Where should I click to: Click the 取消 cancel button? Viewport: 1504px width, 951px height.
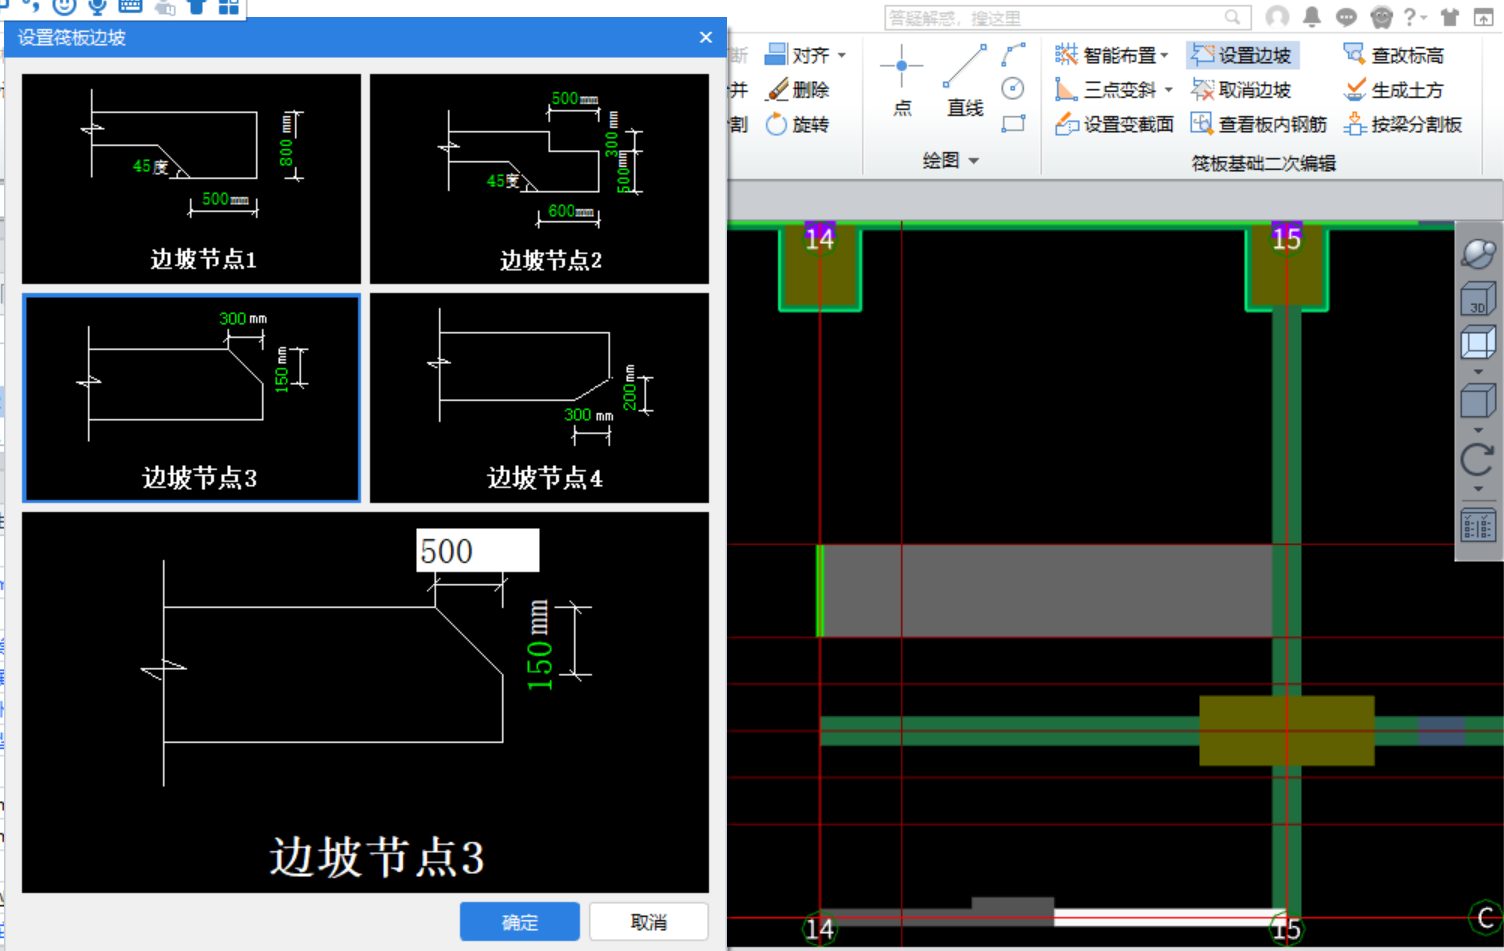(x=649, y=922)
